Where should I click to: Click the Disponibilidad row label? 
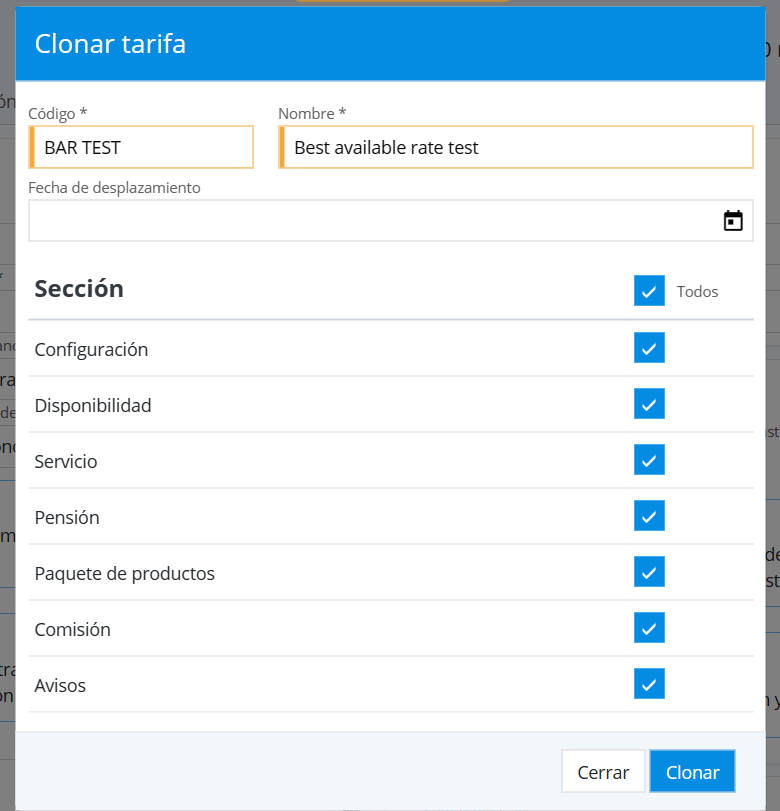[x=93, y=406]
